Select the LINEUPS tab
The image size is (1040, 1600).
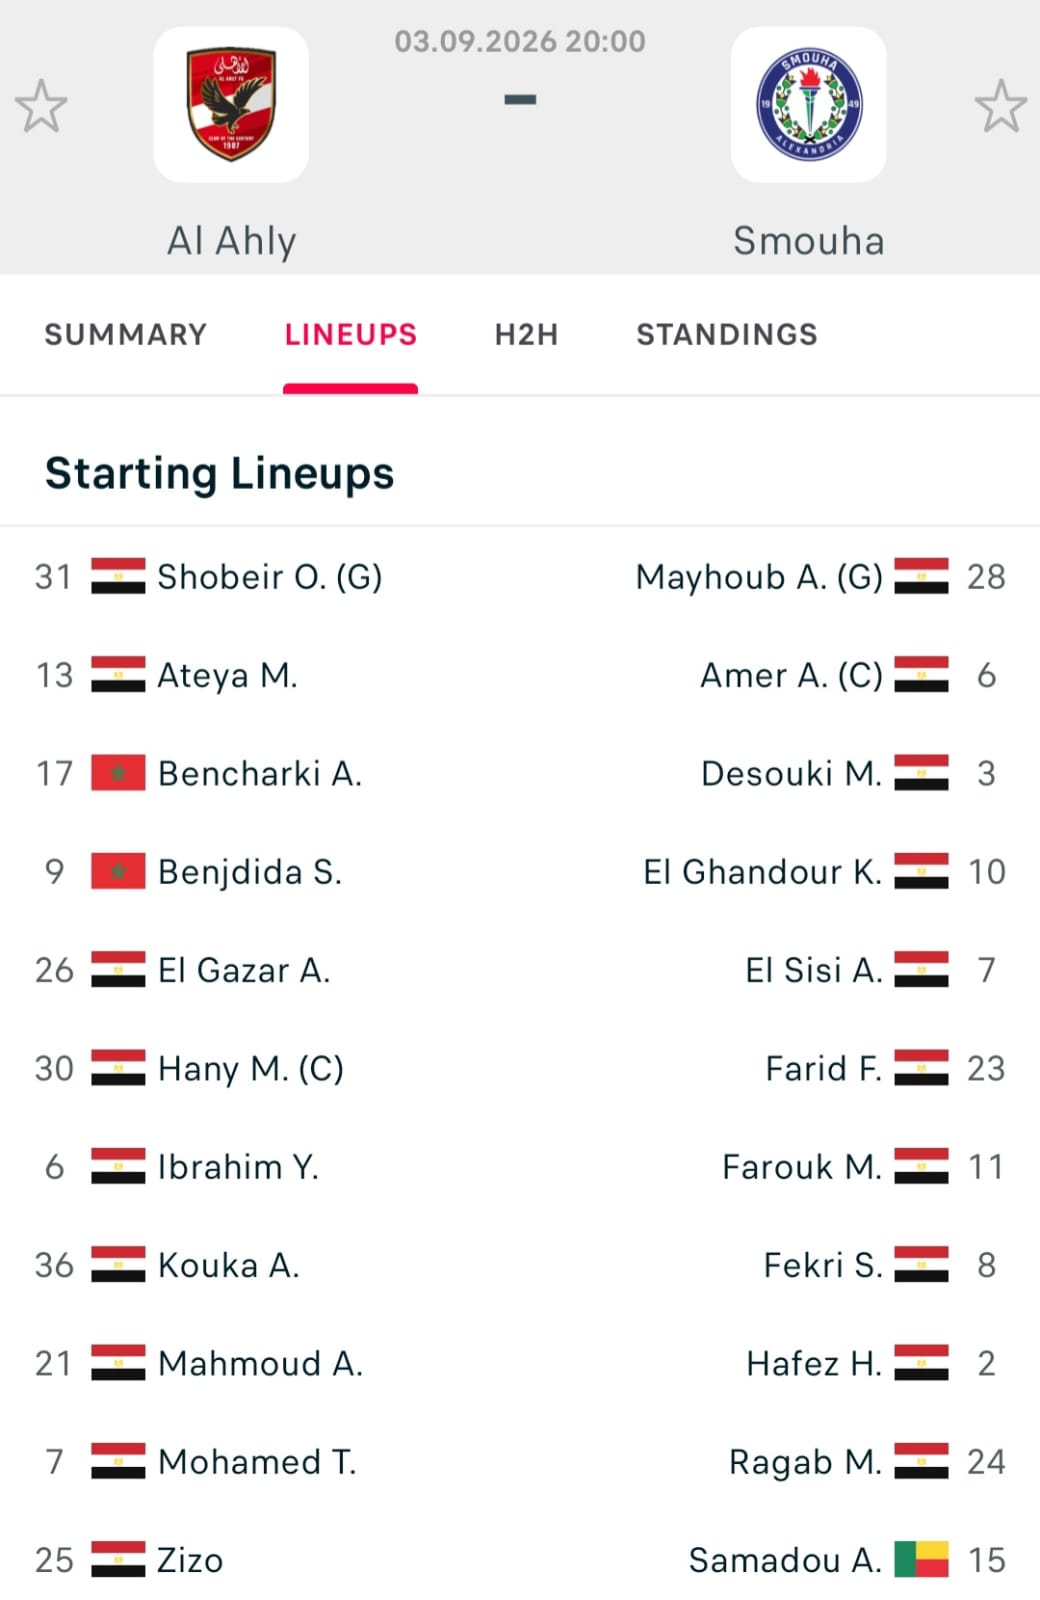[350, 334]
